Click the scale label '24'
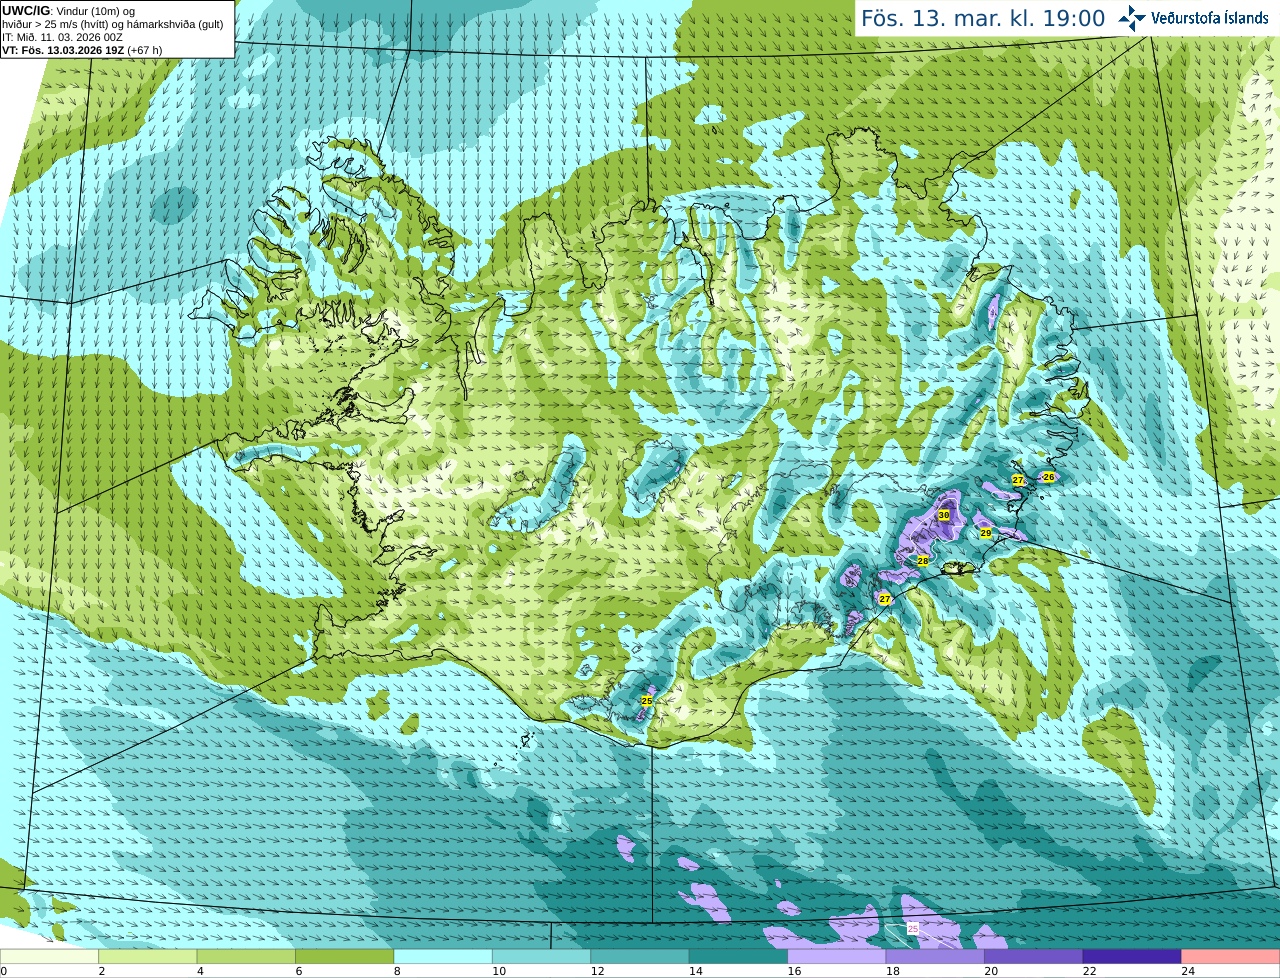1280x978 pixels. 1188,971
